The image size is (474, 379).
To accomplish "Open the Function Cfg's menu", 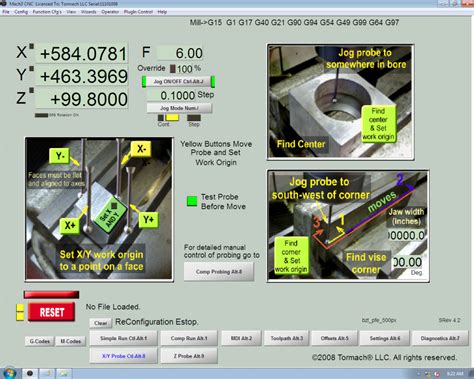I will coord(47,12).
